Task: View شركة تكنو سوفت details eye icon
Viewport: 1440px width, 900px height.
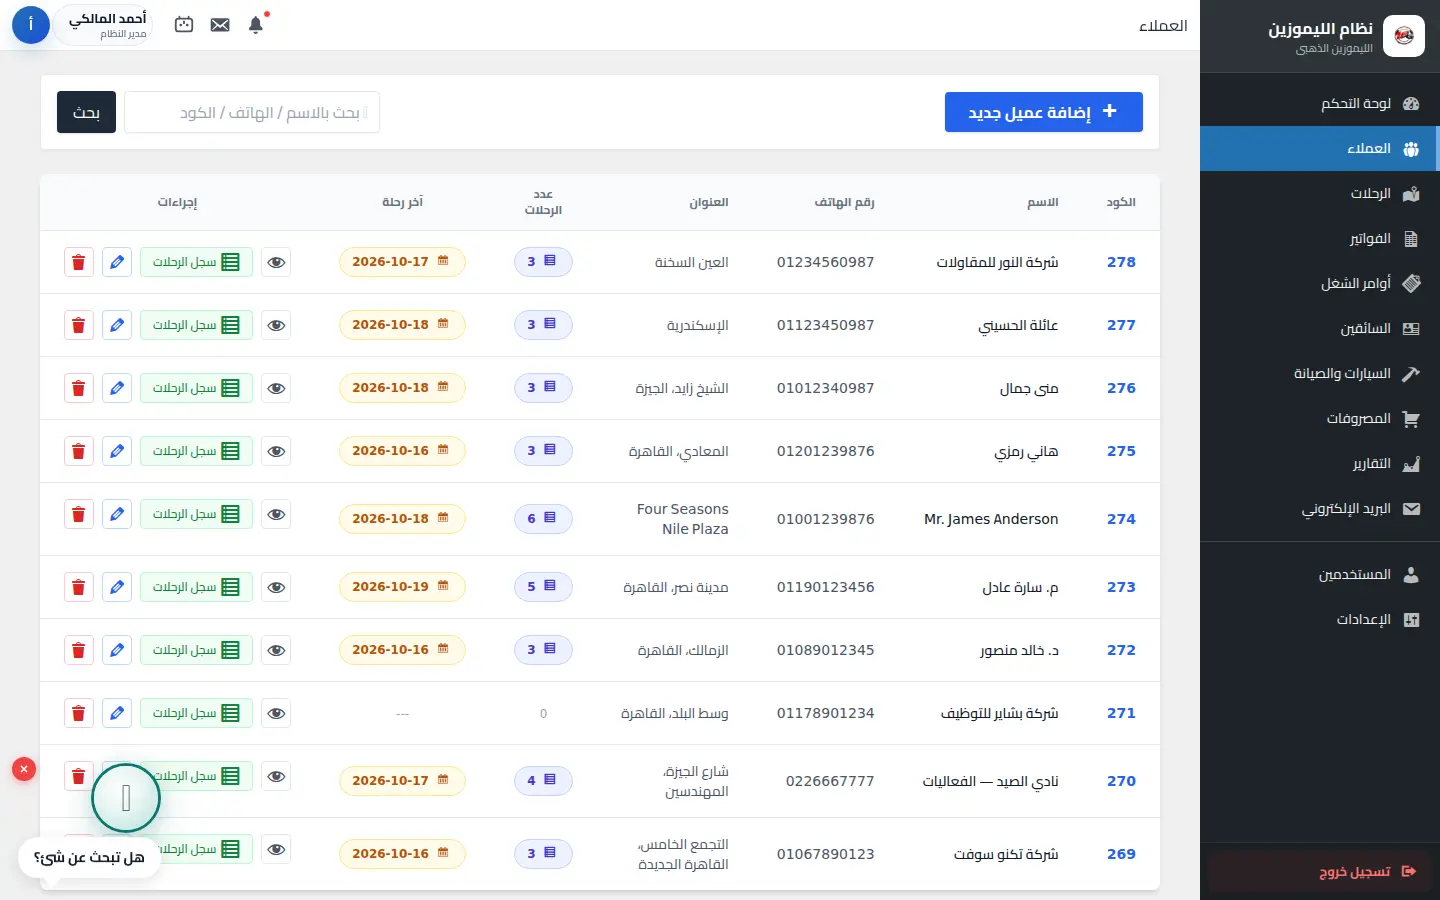Action: 276,849
